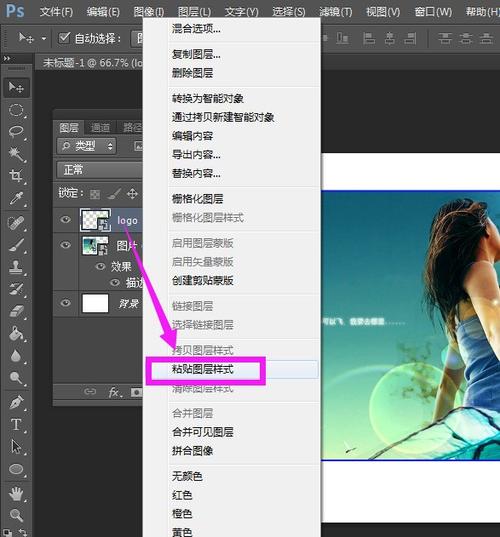Toggle visibility of 效果 effects
Image resolution: width=500 pixels, height=537 pixels.
100,266
